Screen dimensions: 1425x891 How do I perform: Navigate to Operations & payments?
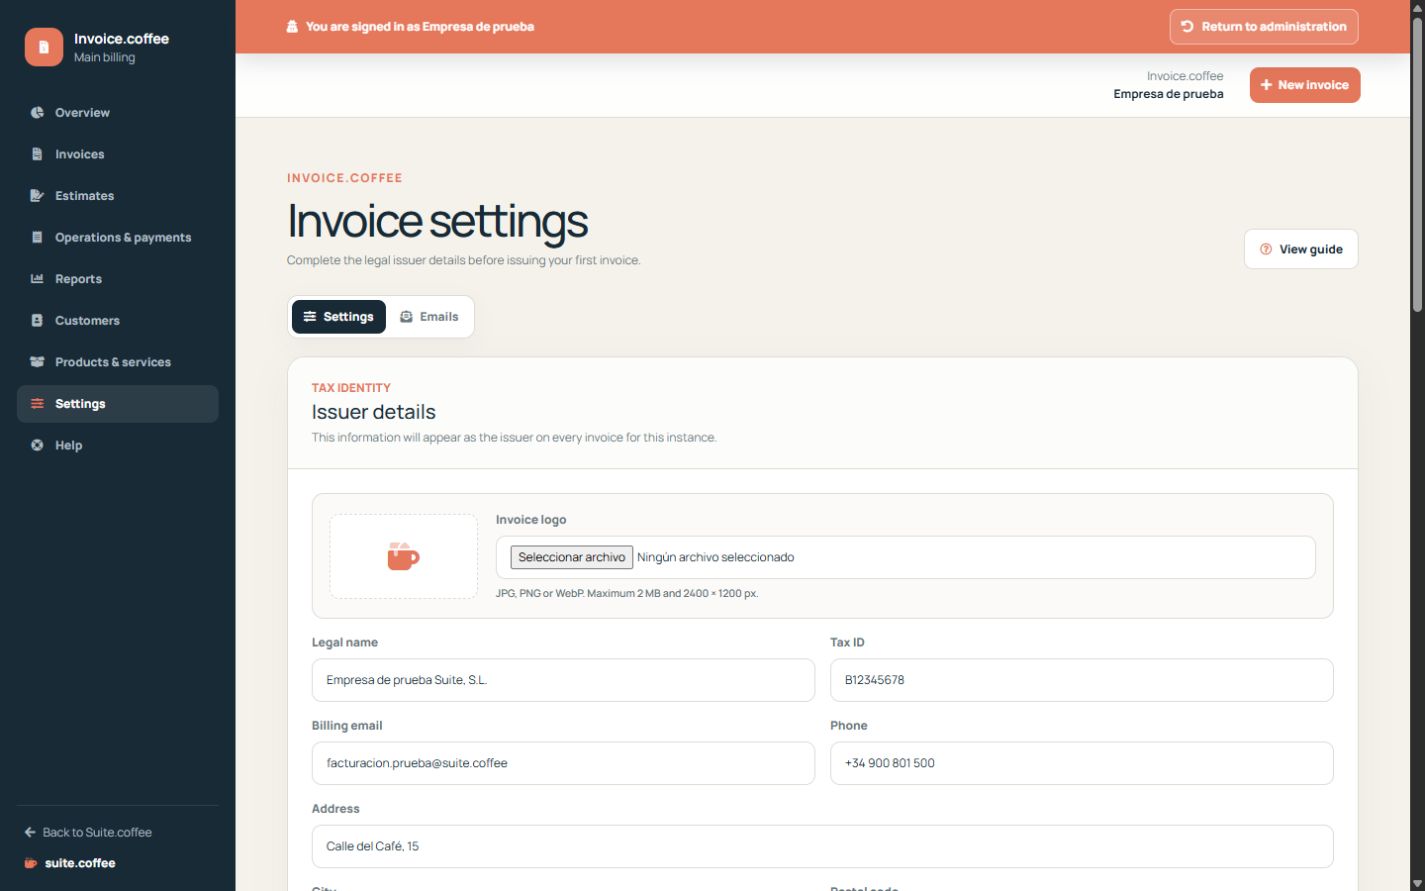118,237
